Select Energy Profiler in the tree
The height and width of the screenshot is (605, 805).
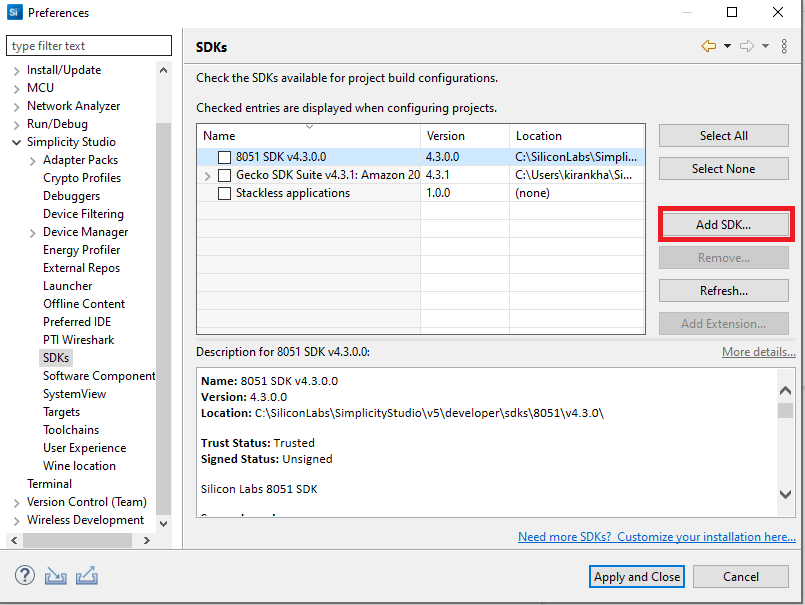82,250
